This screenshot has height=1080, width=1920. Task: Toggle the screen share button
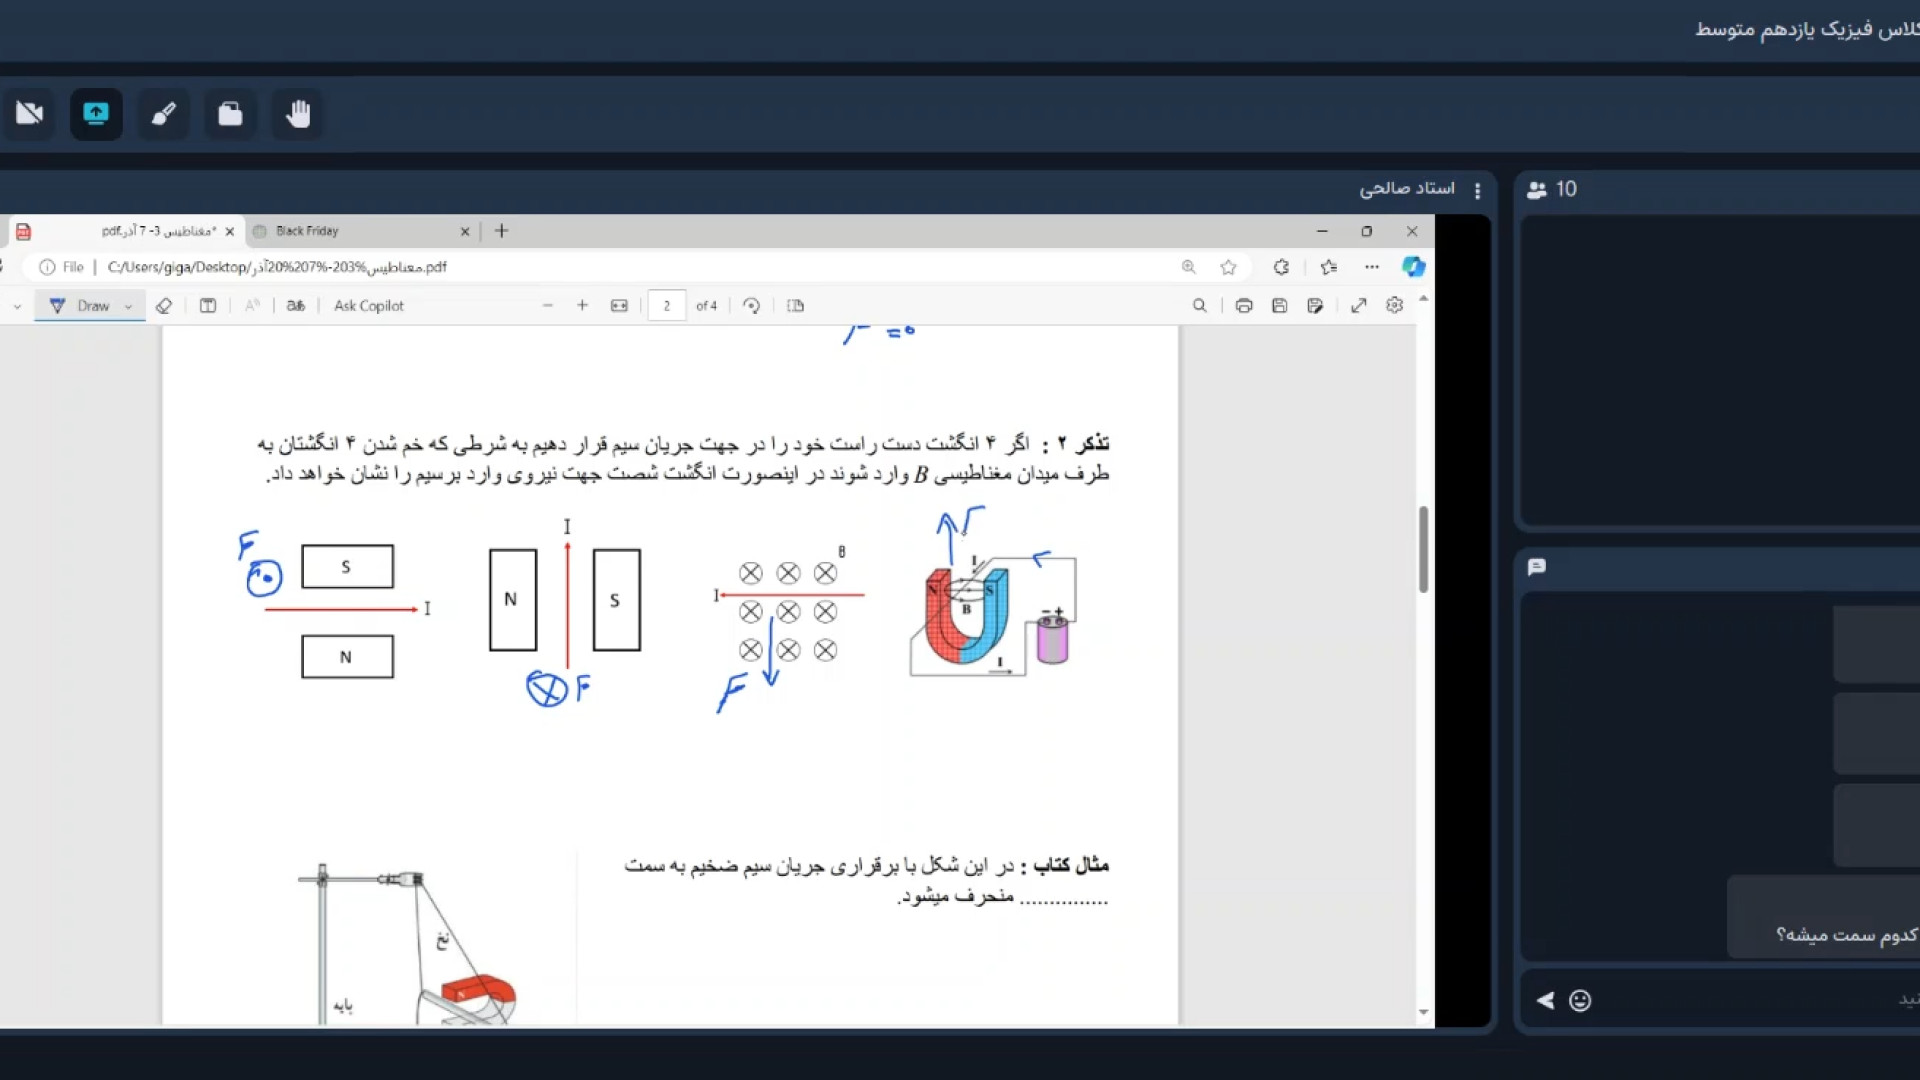click(x=96, y=114)
